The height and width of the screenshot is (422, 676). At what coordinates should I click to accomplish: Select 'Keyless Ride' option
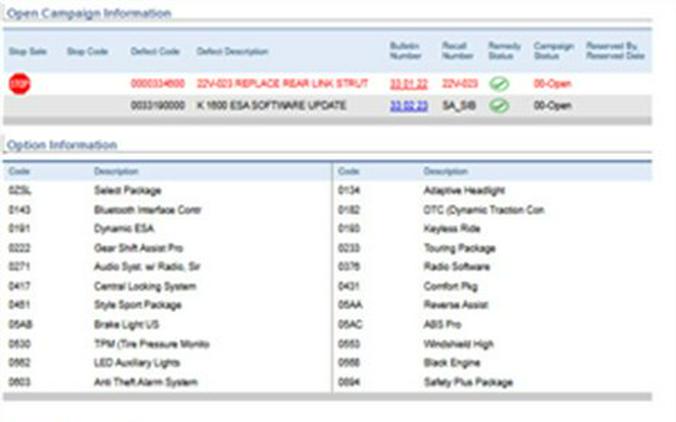[452, 228]
